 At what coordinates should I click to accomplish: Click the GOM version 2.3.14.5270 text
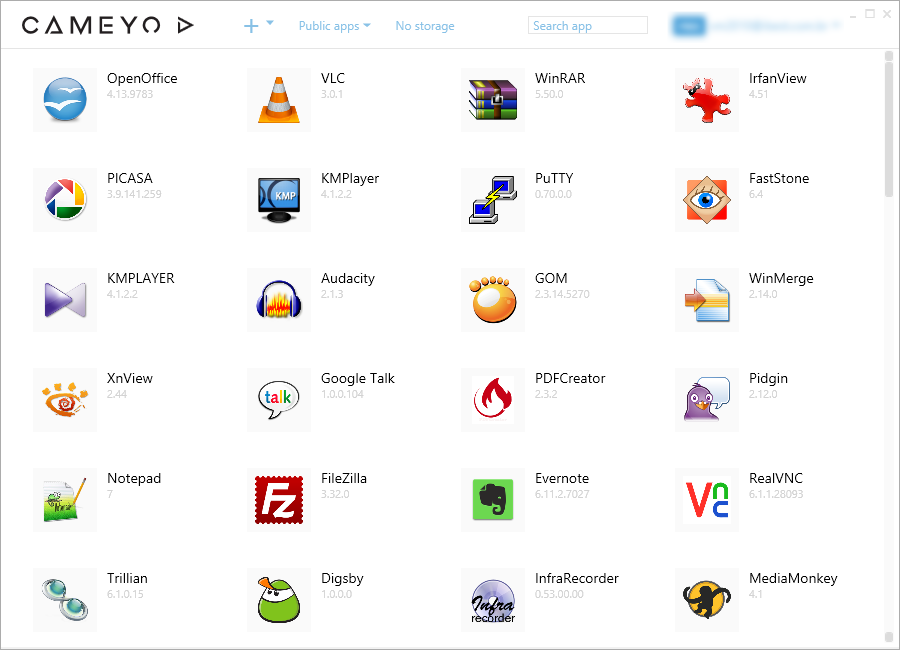(x=562, y=294)
